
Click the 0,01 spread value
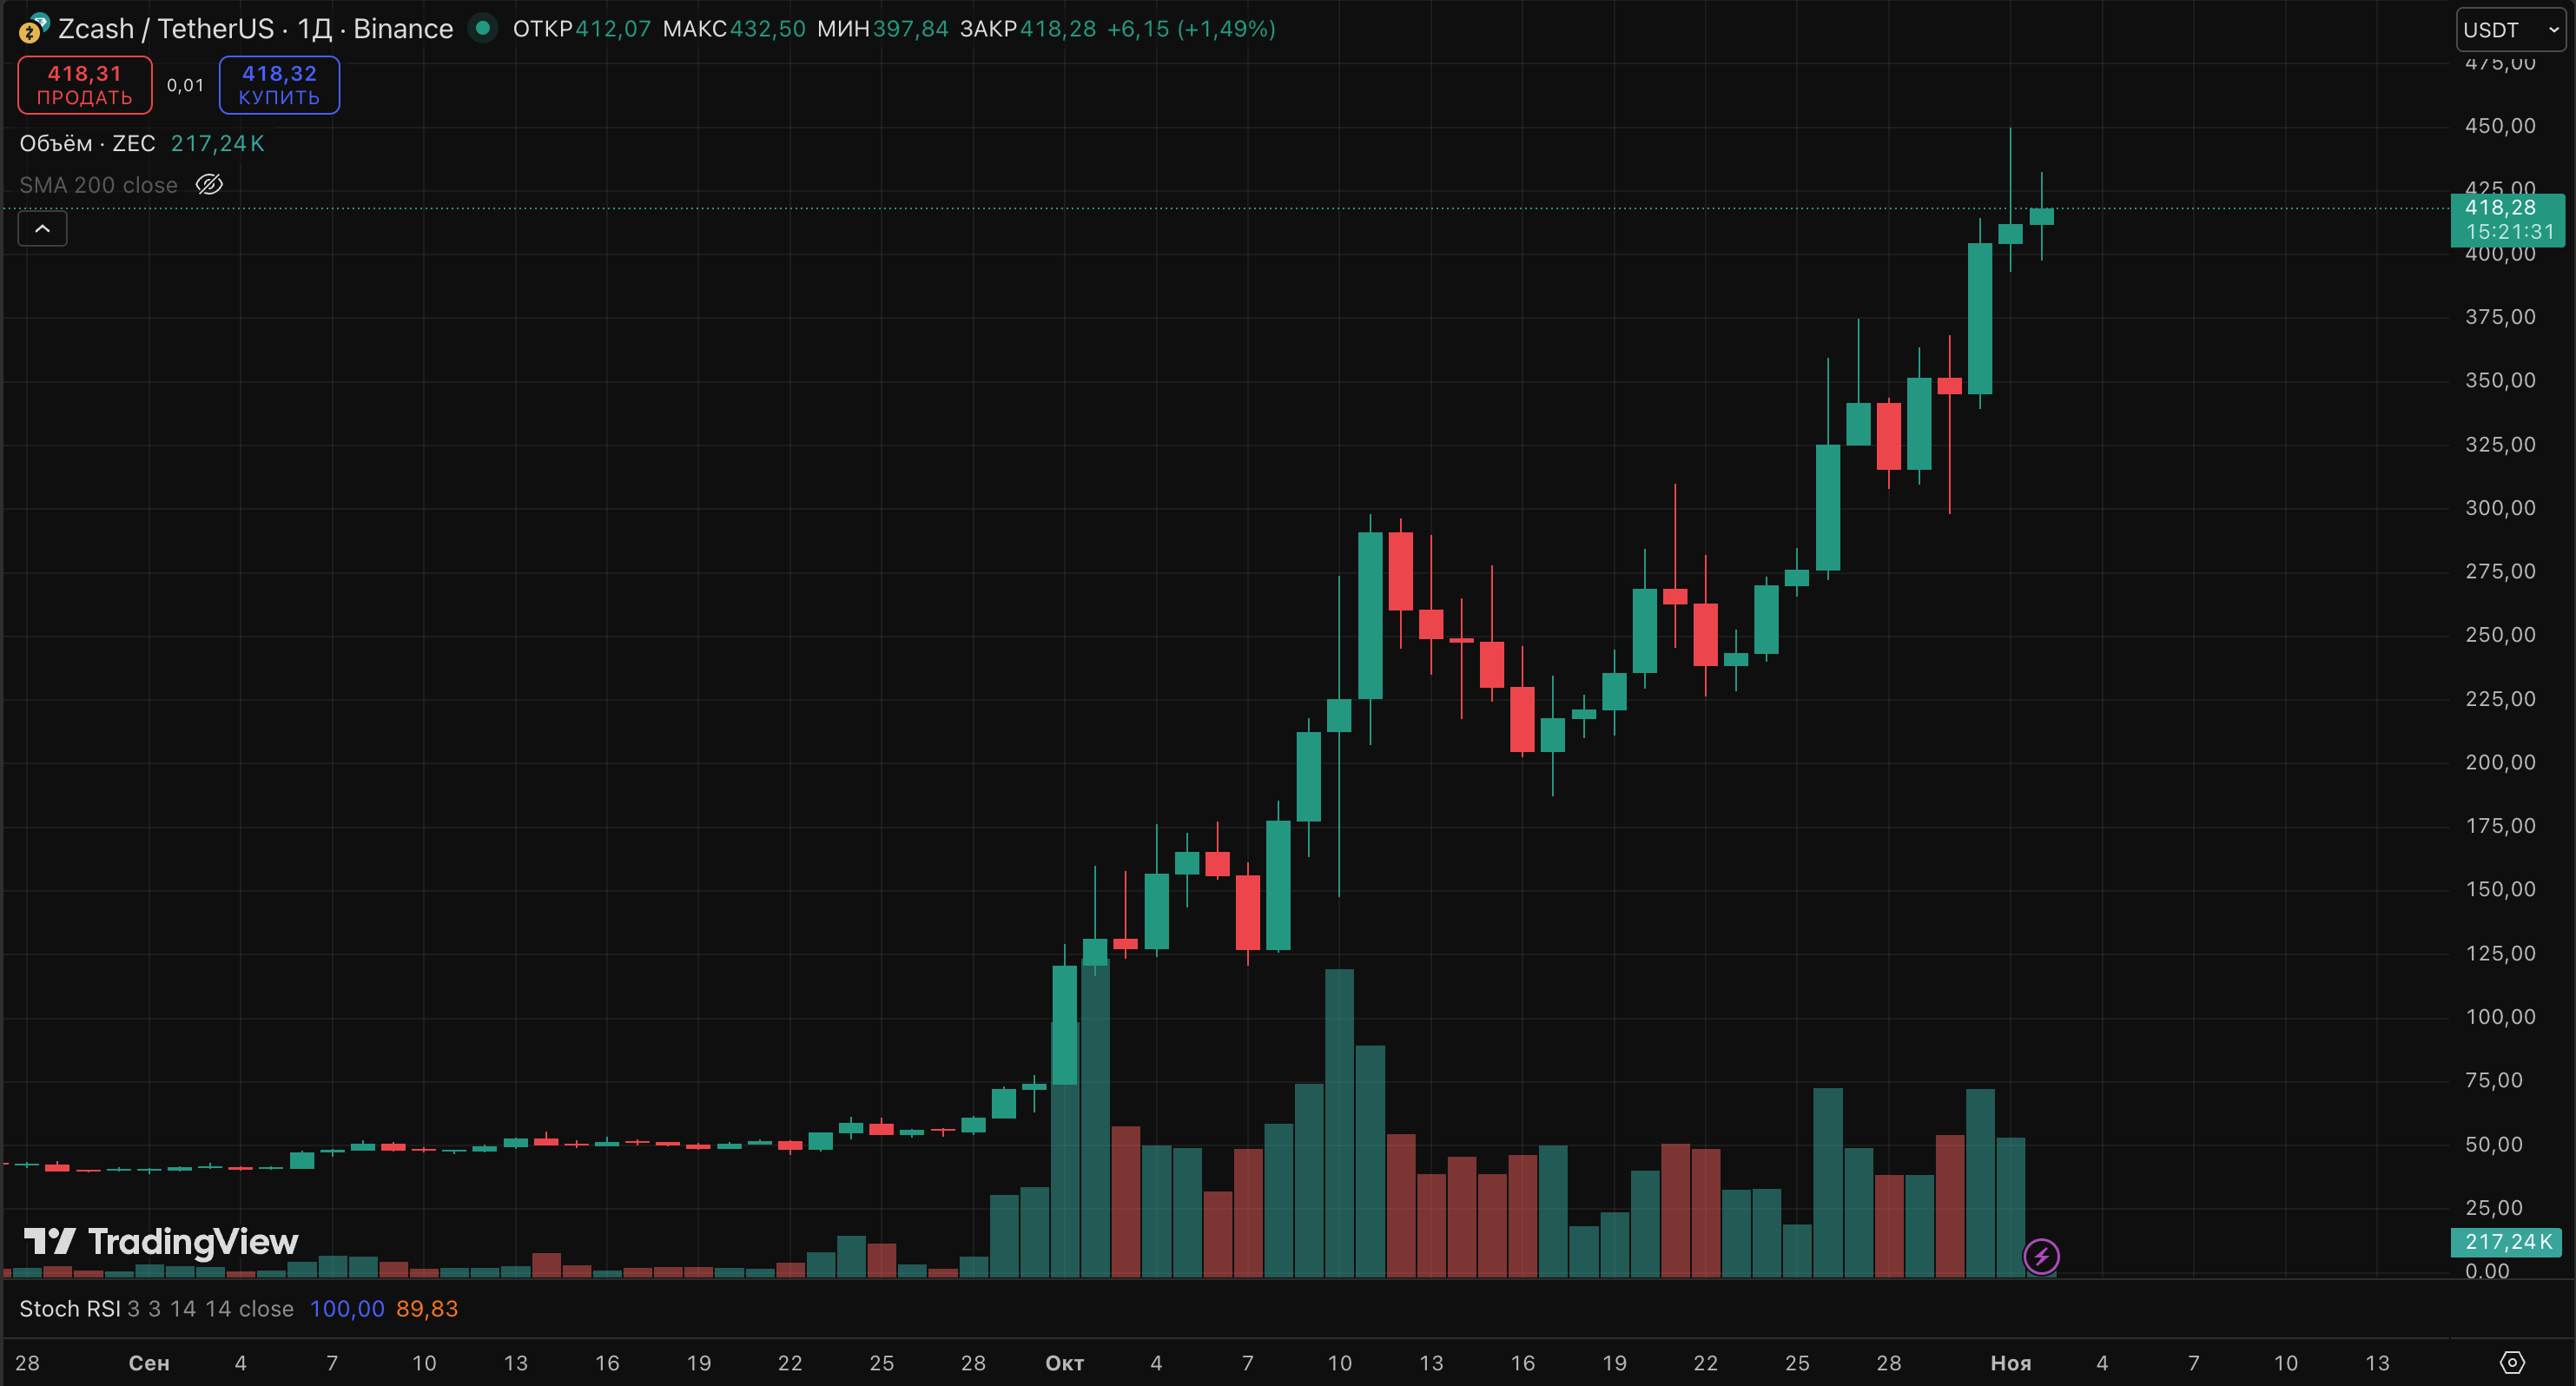pos(185,85)
